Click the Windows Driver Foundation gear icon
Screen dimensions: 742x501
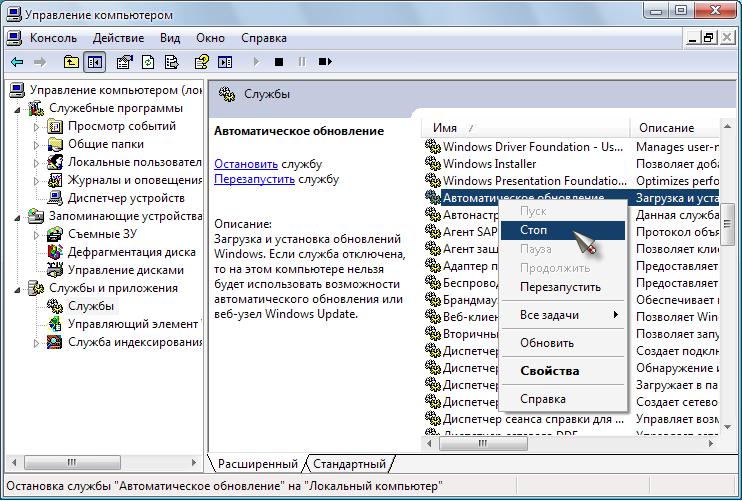433,146
